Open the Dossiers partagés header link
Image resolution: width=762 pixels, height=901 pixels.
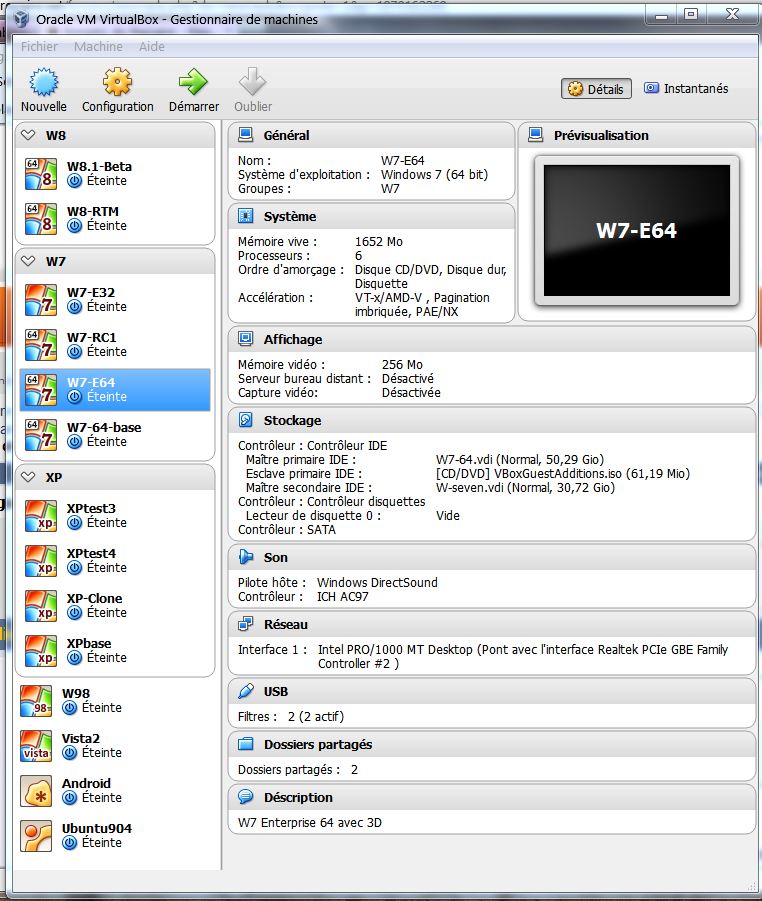point(318,745)
